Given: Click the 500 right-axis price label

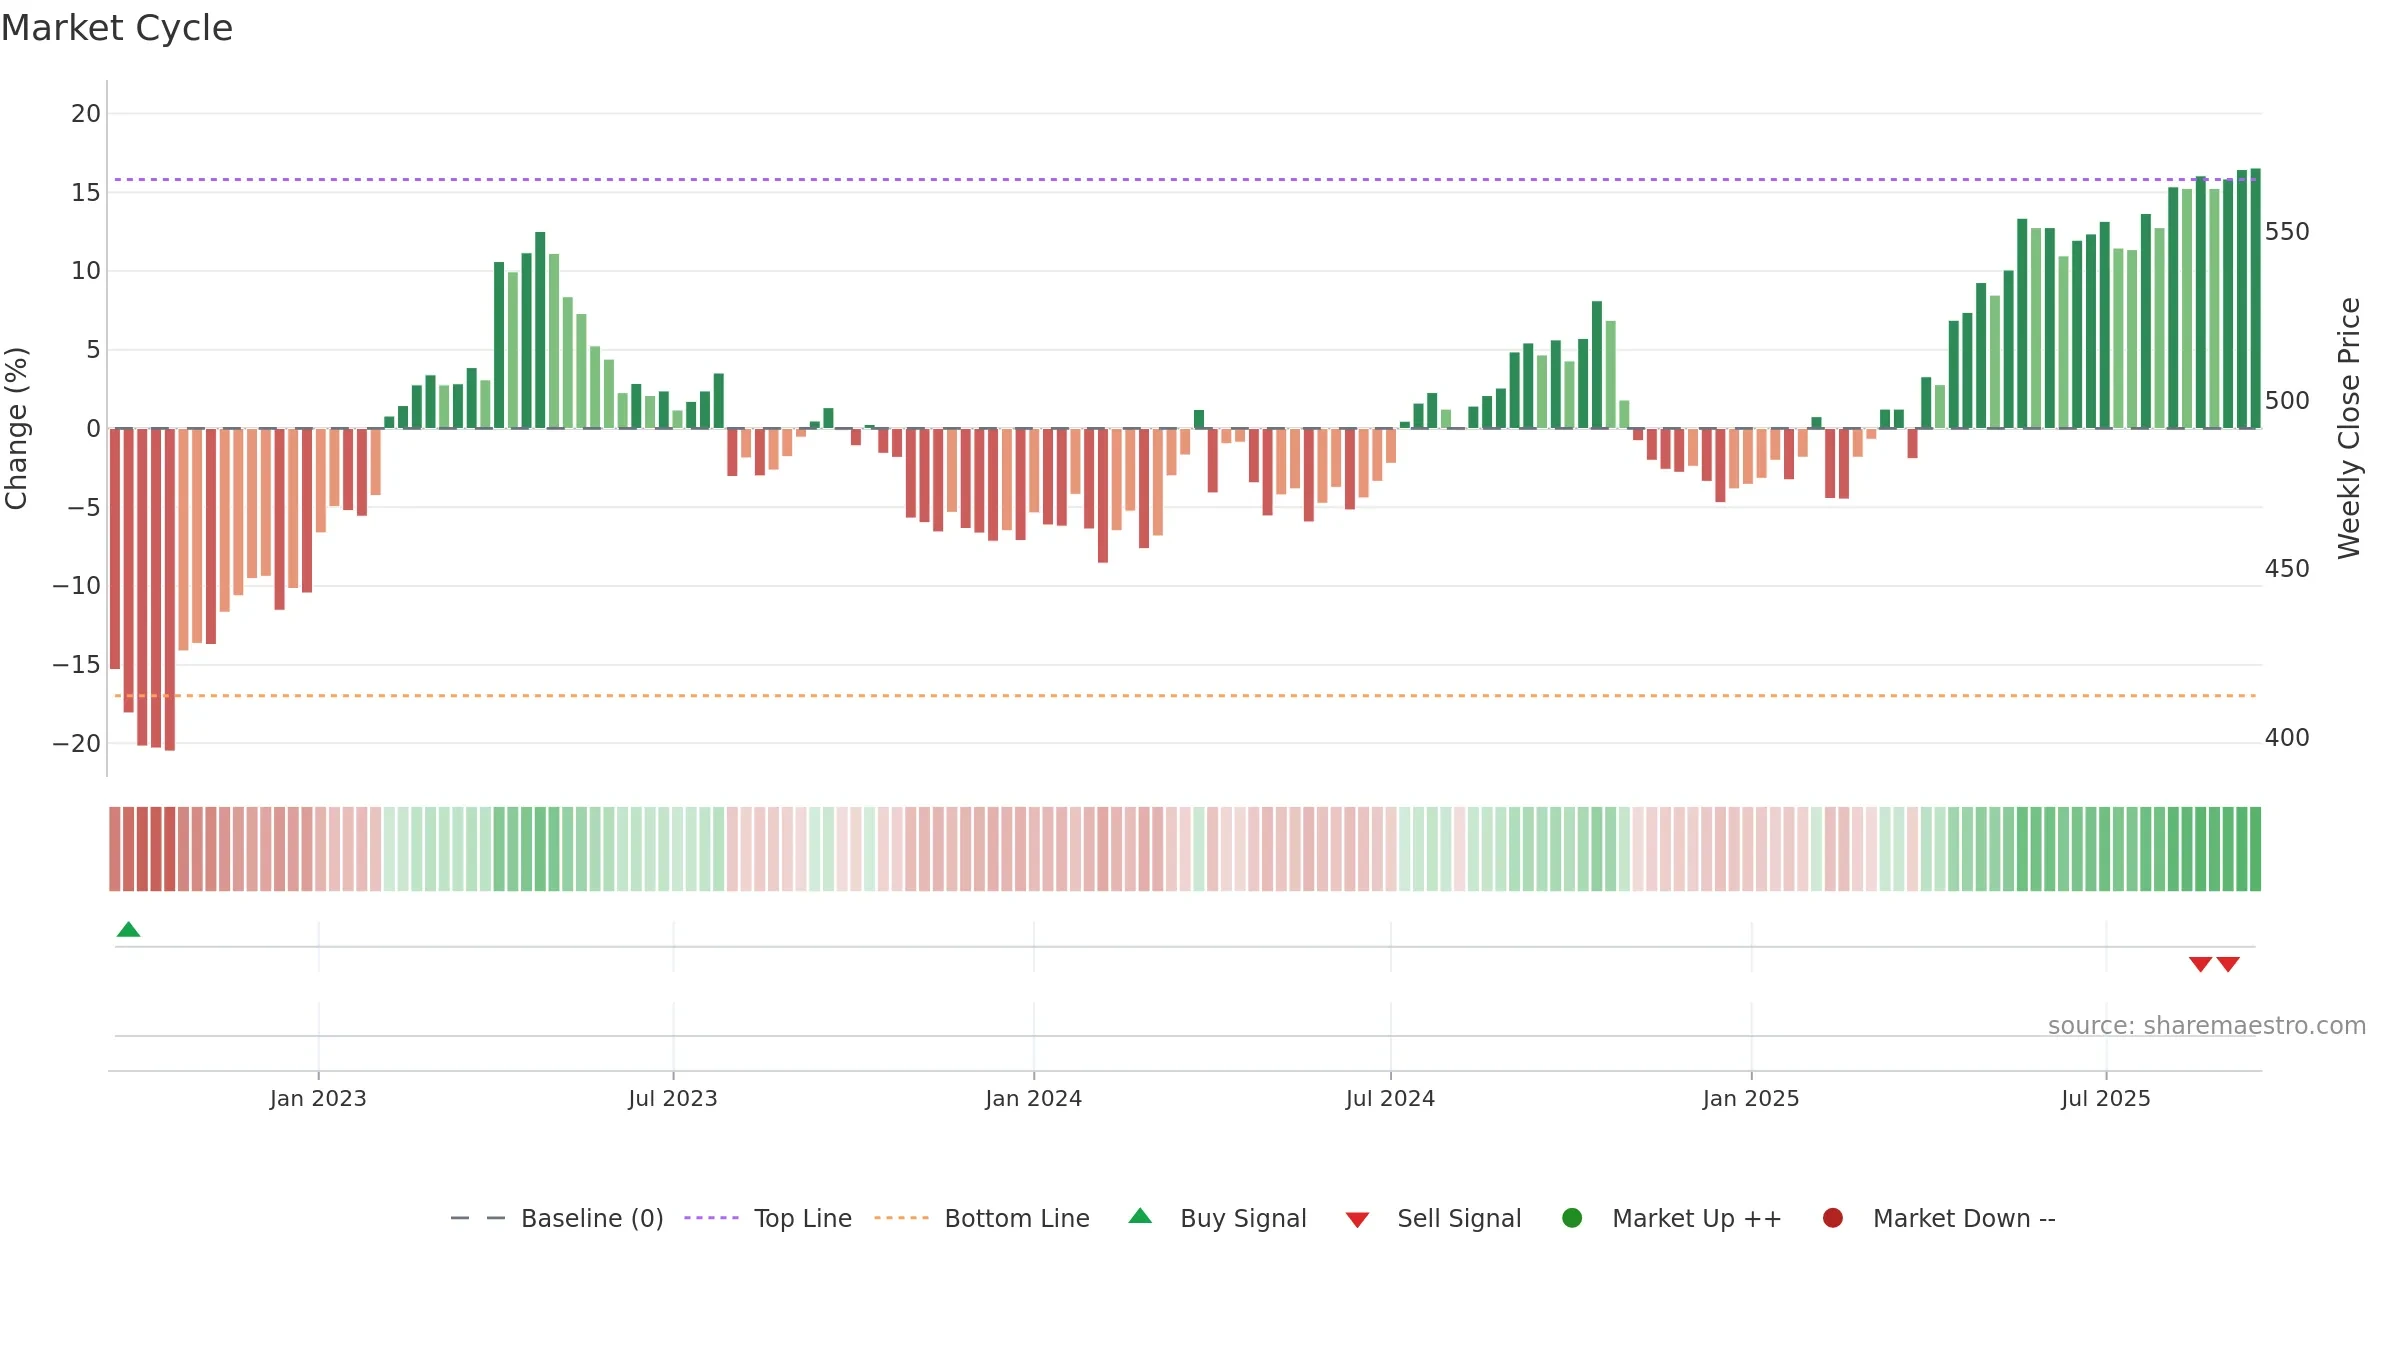Looking at the screenshot, I should click(2287, 401).
